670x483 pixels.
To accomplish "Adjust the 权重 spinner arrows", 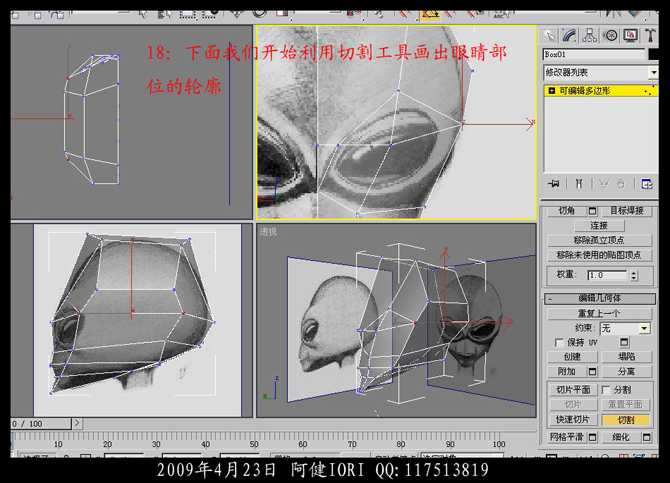I will click(x=634, y=275).
